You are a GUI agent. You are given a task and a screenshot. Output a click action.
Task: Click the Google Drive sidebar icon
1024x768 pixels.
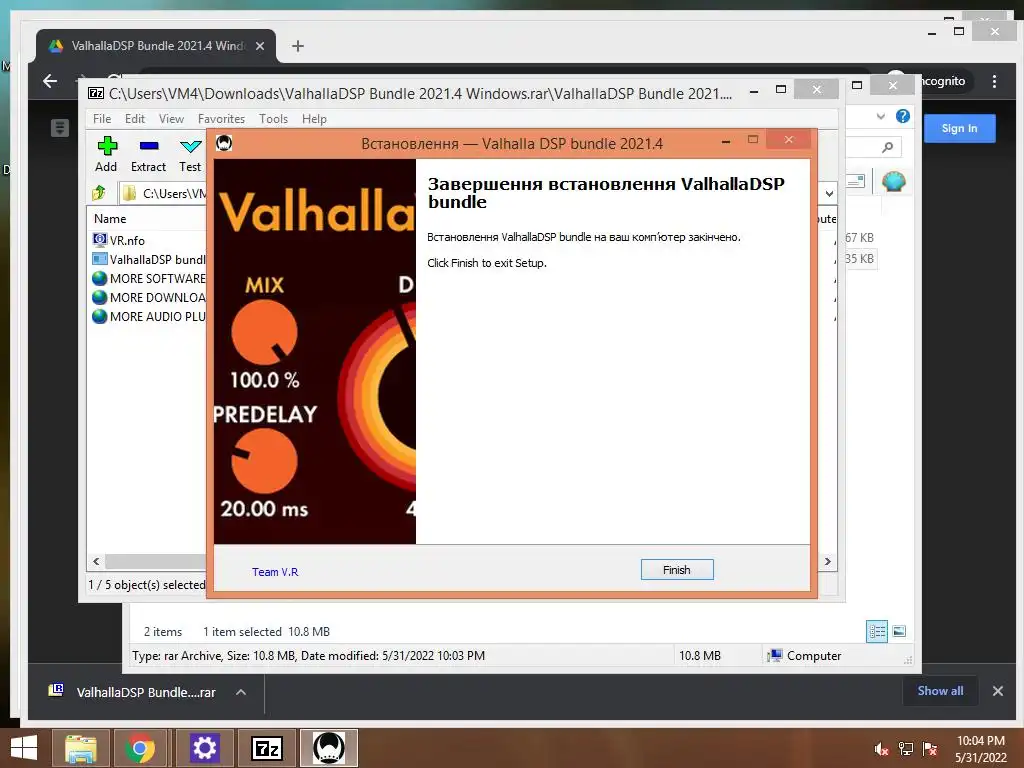click(59, 127)
